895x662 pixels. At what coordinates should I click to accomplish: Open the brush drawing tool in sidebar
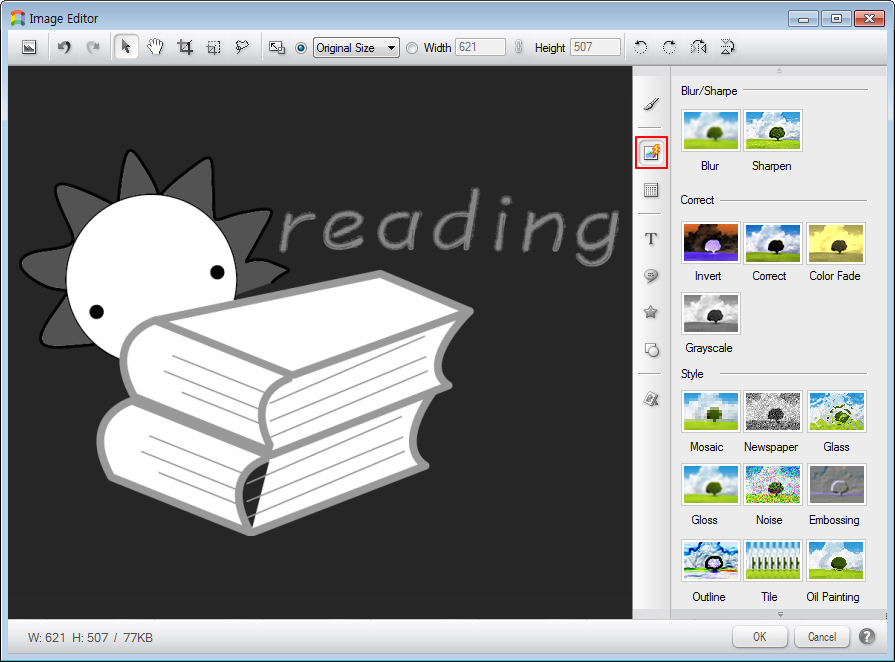(x=651, y=104)
